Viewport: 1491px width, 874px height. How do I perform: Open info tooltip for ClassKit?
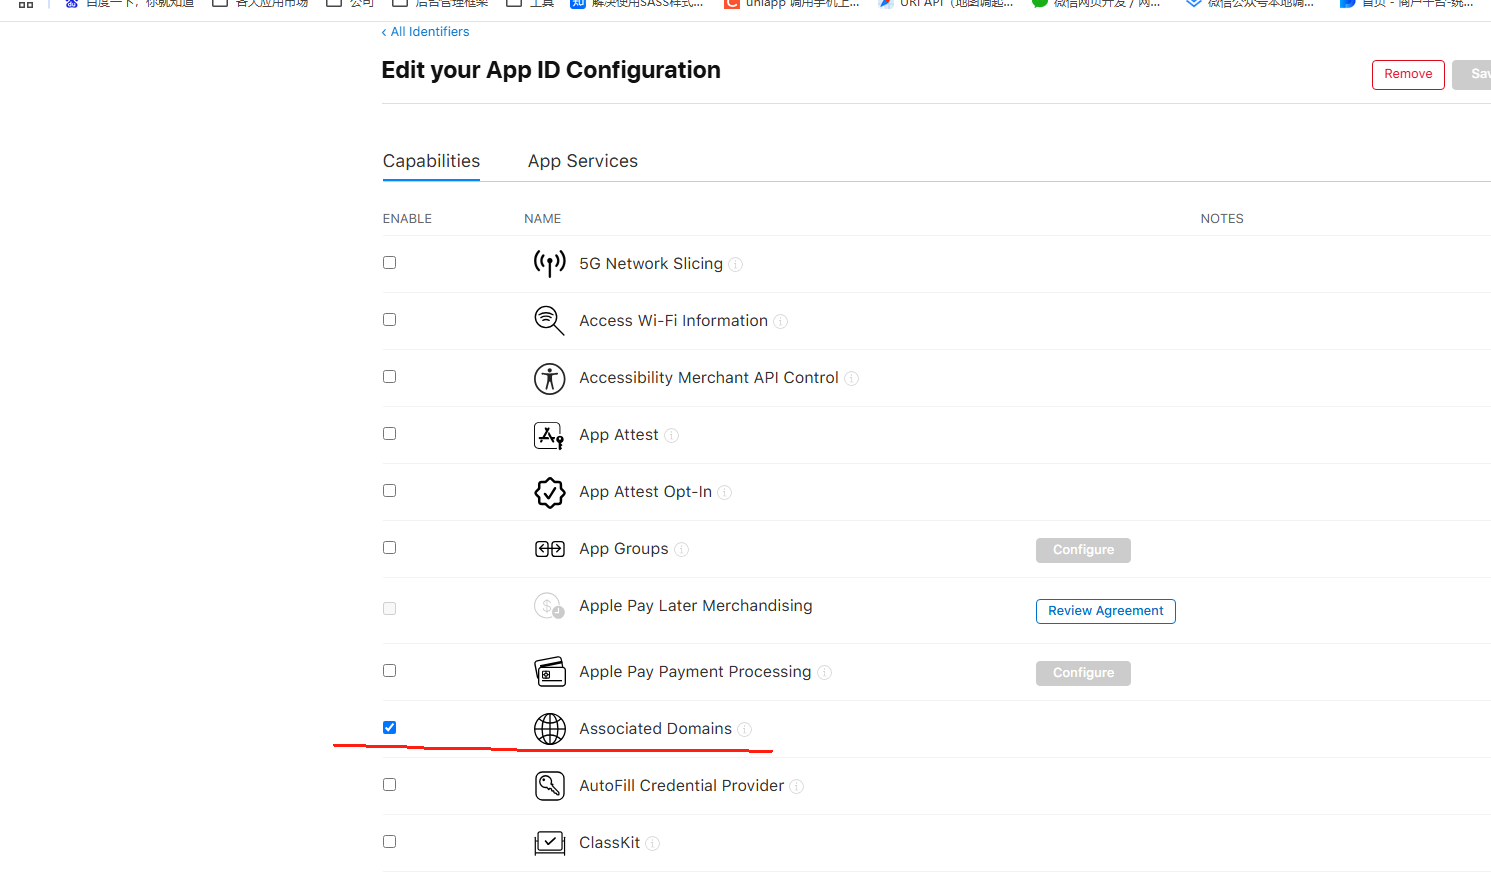click(x=653, y=844)
